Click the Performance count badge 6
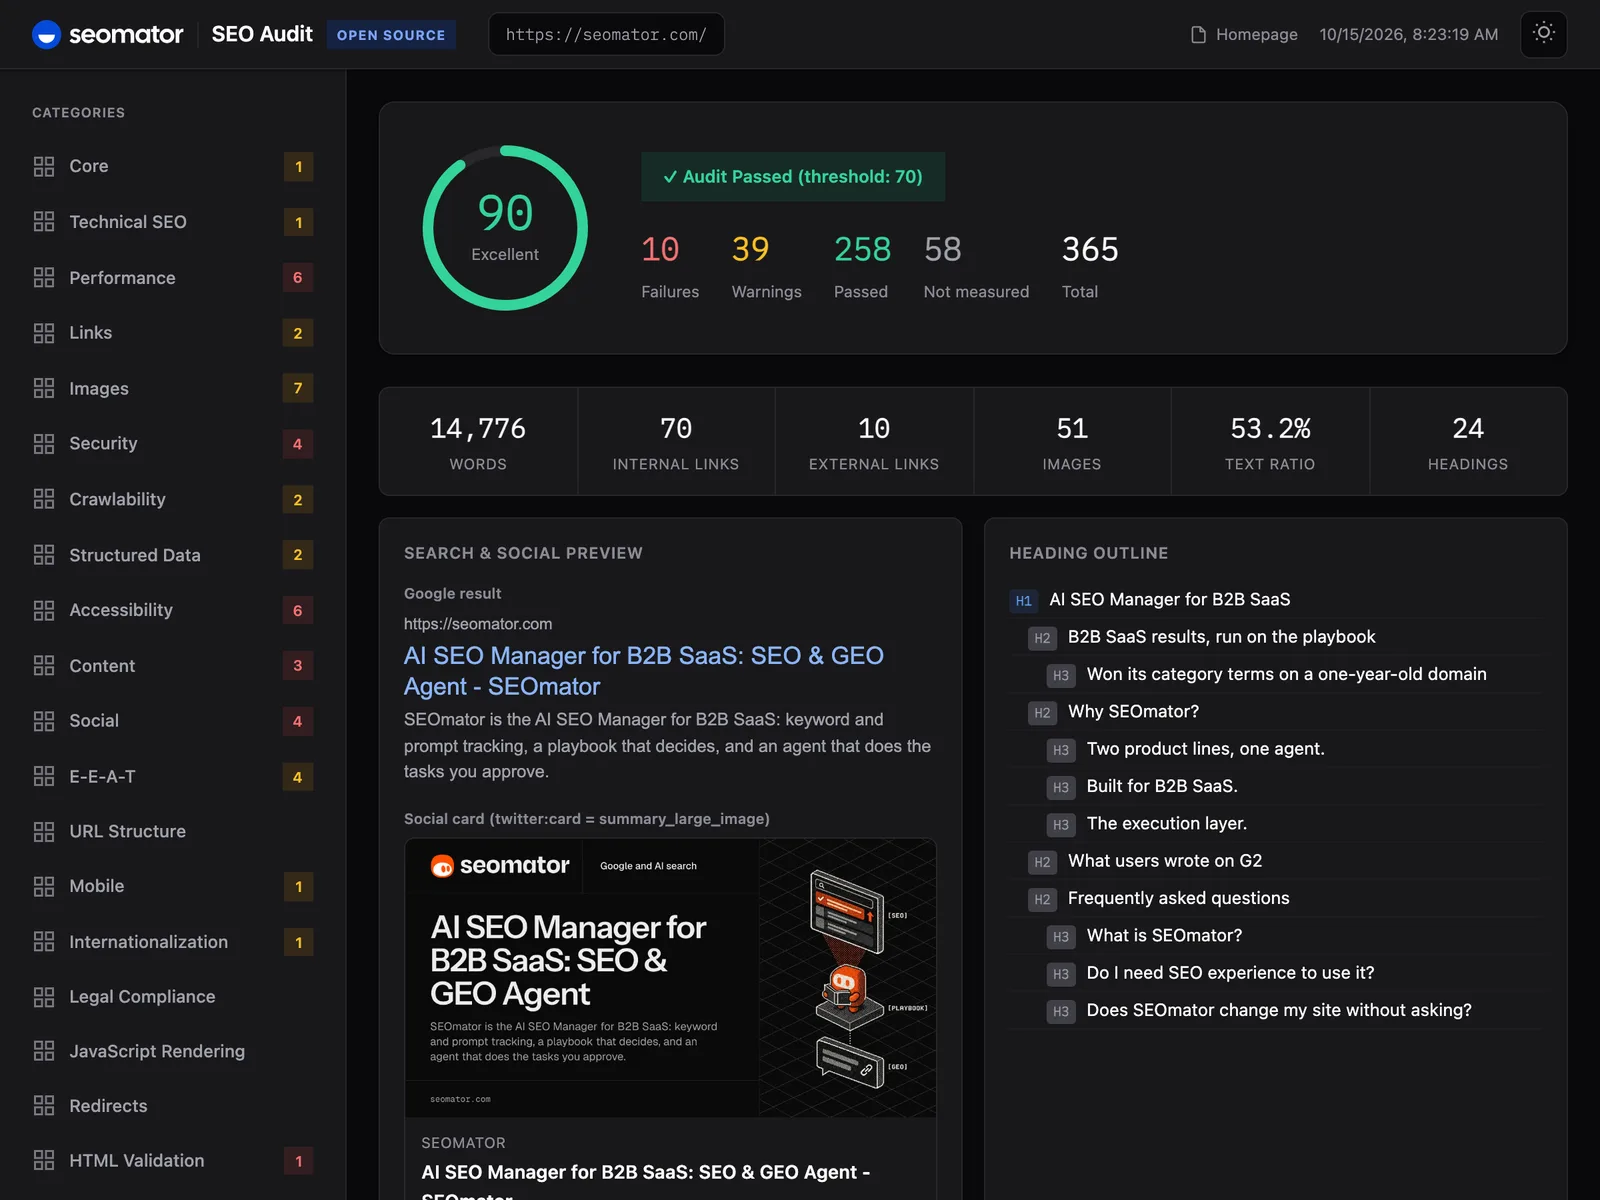Screen dimensions: 1600x1200 (x=298, y=278)
